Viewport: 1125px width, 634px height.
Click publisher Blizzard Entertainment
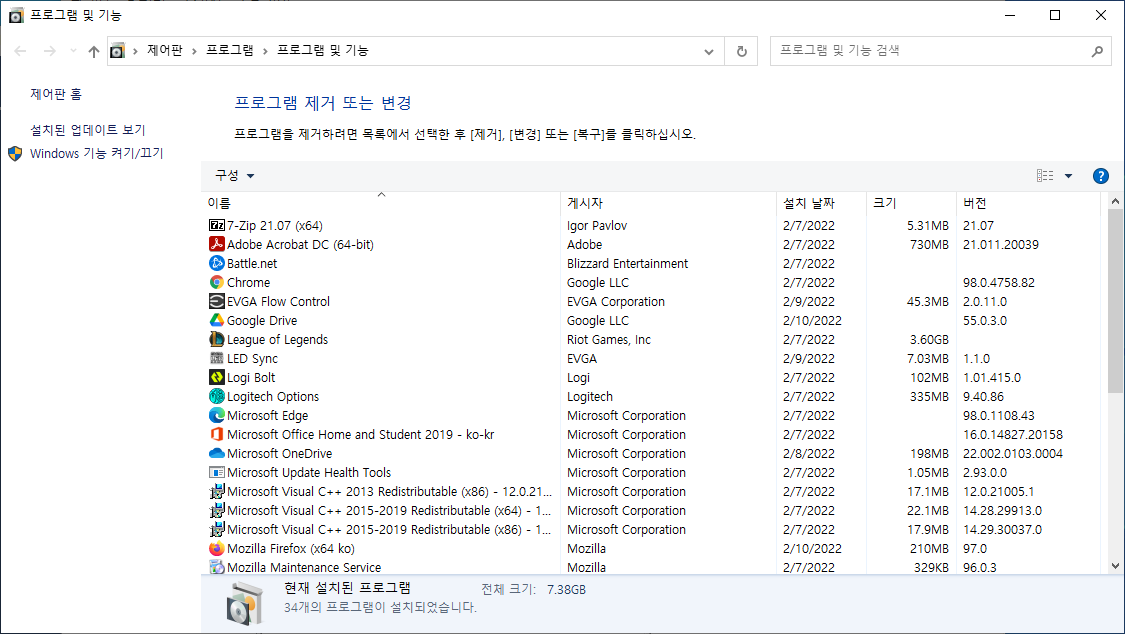pyautogui.click(x=627, y=263)
